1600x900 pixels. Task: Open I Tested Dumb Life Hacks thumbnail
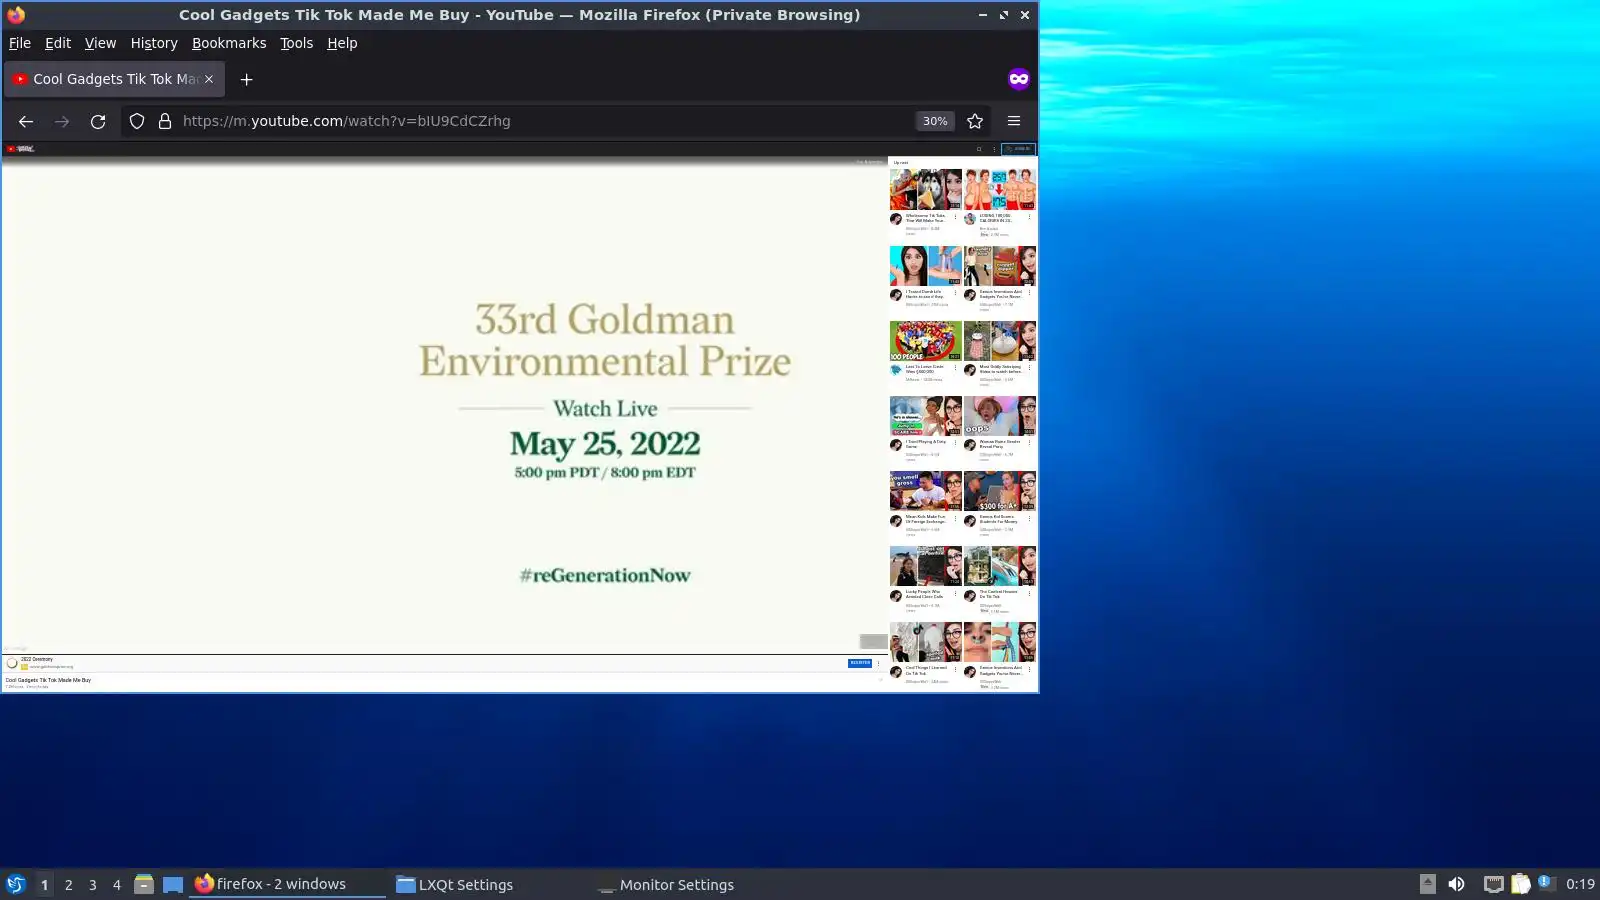pos(926,266)
